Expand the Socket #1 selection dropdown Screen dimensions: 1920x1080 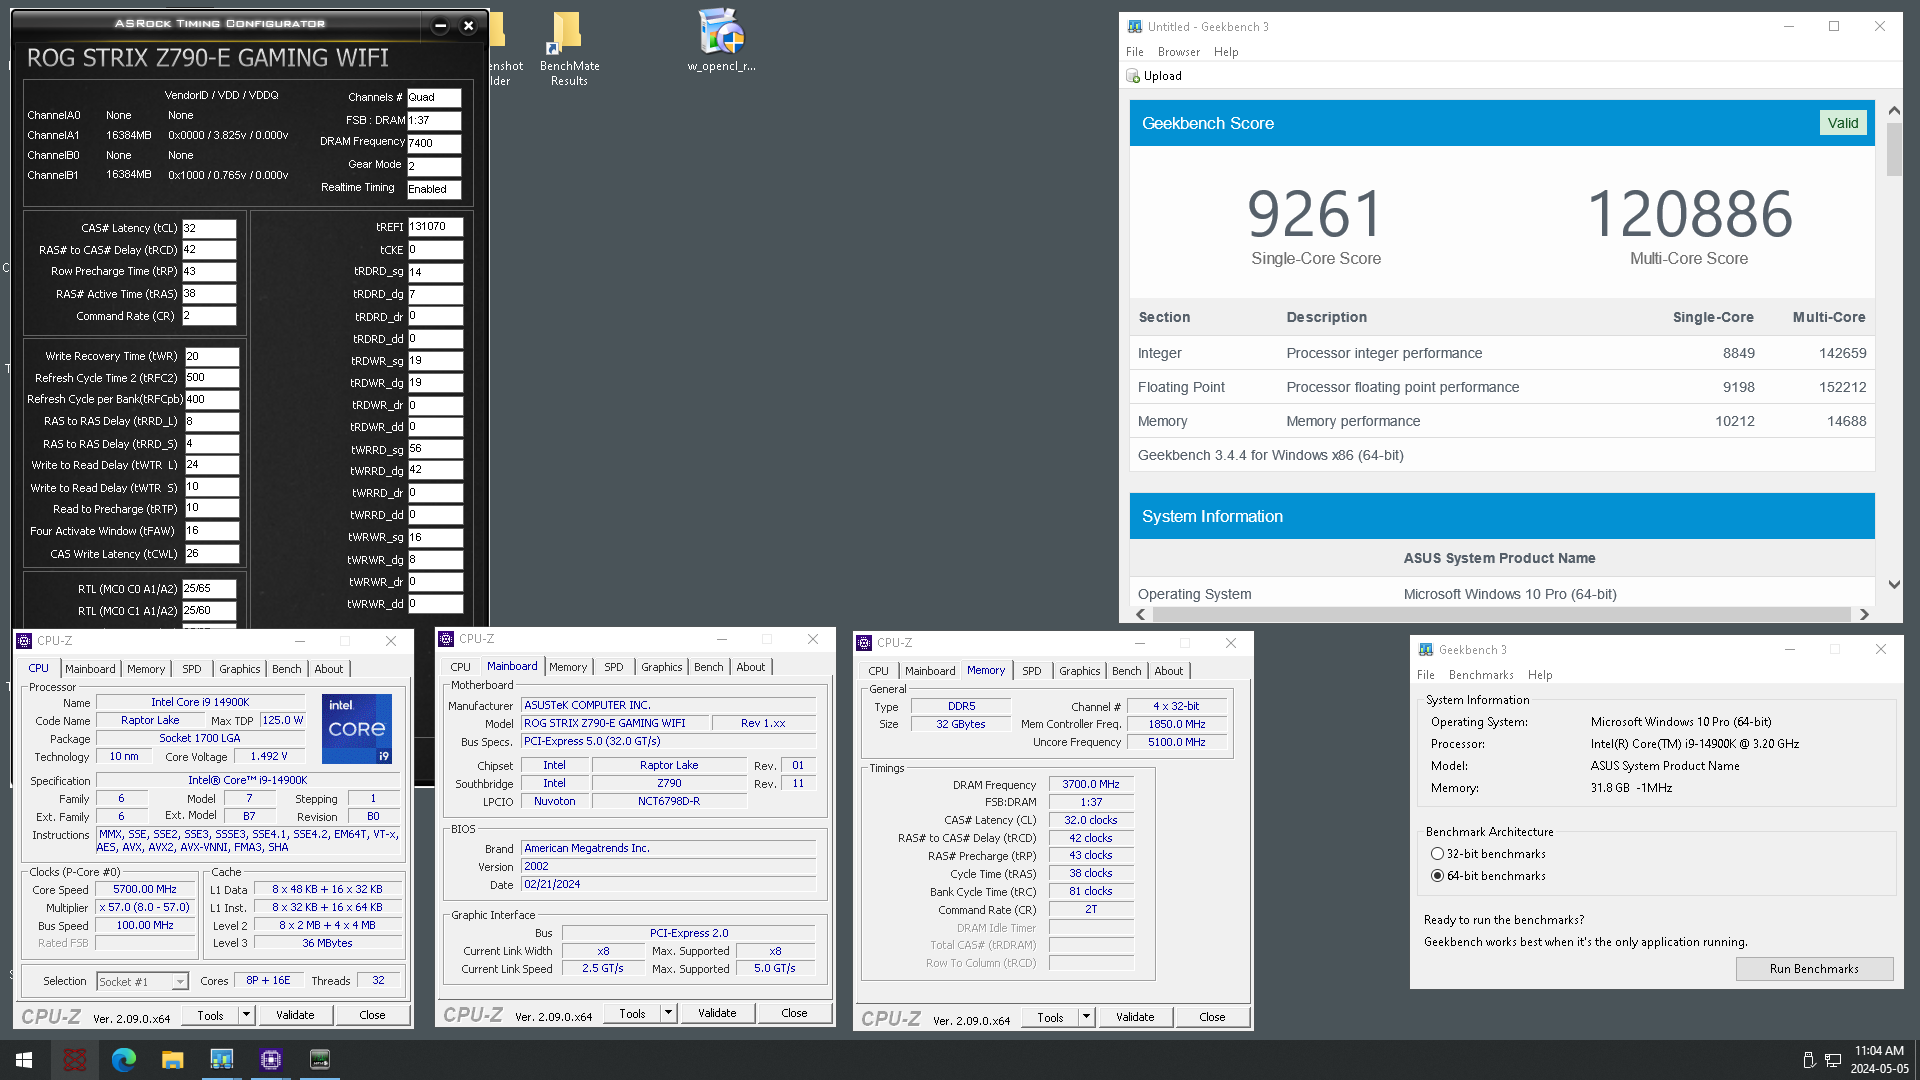pos(180,982)
